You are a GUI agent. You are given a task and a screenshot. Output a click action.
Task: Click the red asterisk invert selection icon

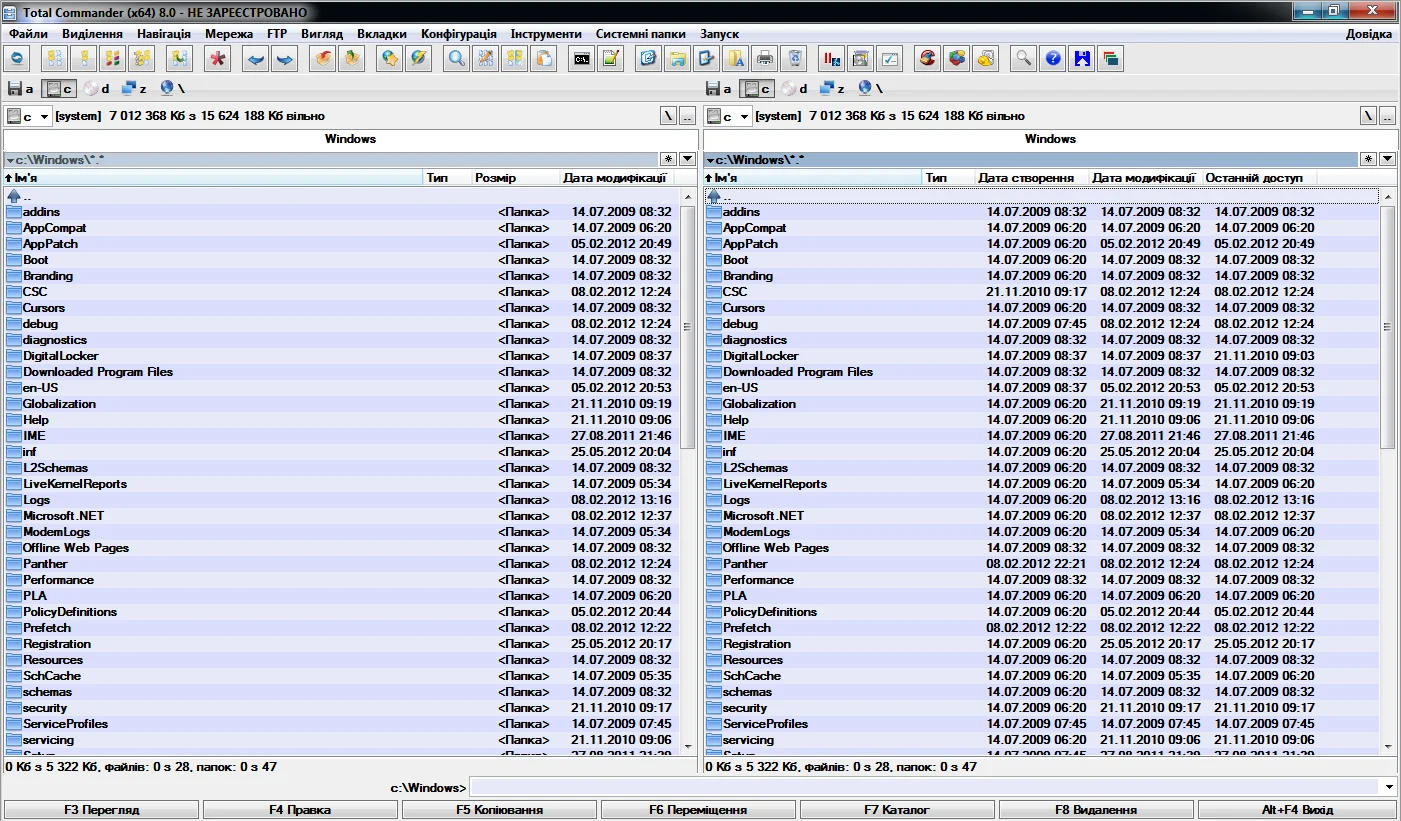217,59
